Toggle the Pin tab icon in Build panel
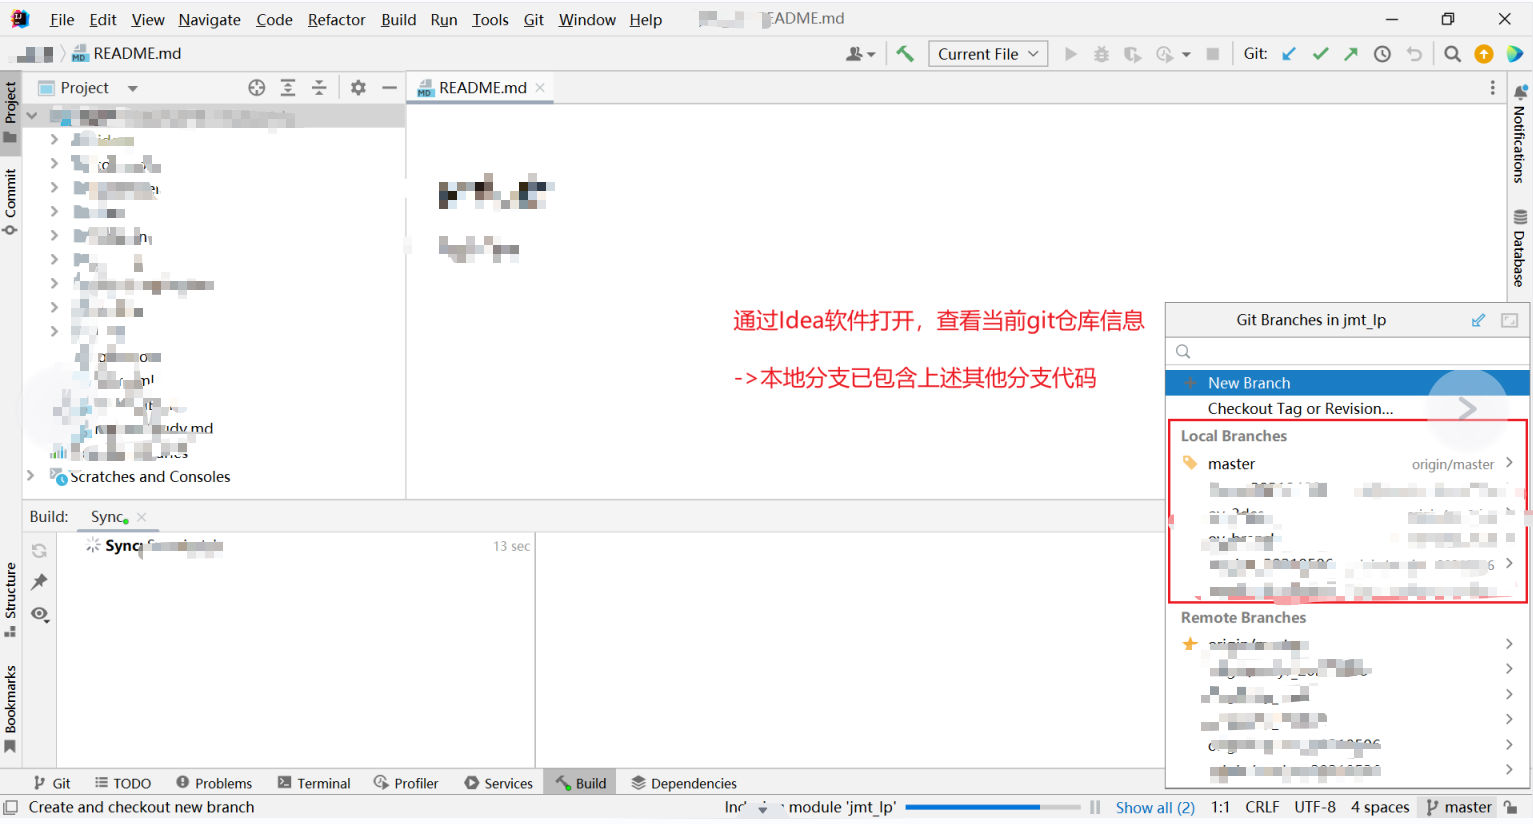The width and height of the screenshot is (1533, 824). tap(40, 582)
